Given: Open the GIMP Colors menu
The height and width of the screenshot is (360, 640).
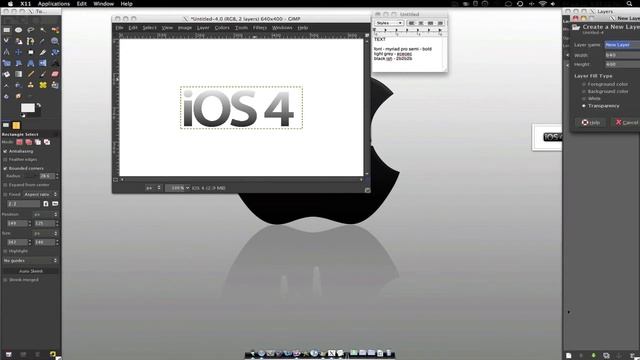Looking at the screenshot, I should (x=222, y=28).
